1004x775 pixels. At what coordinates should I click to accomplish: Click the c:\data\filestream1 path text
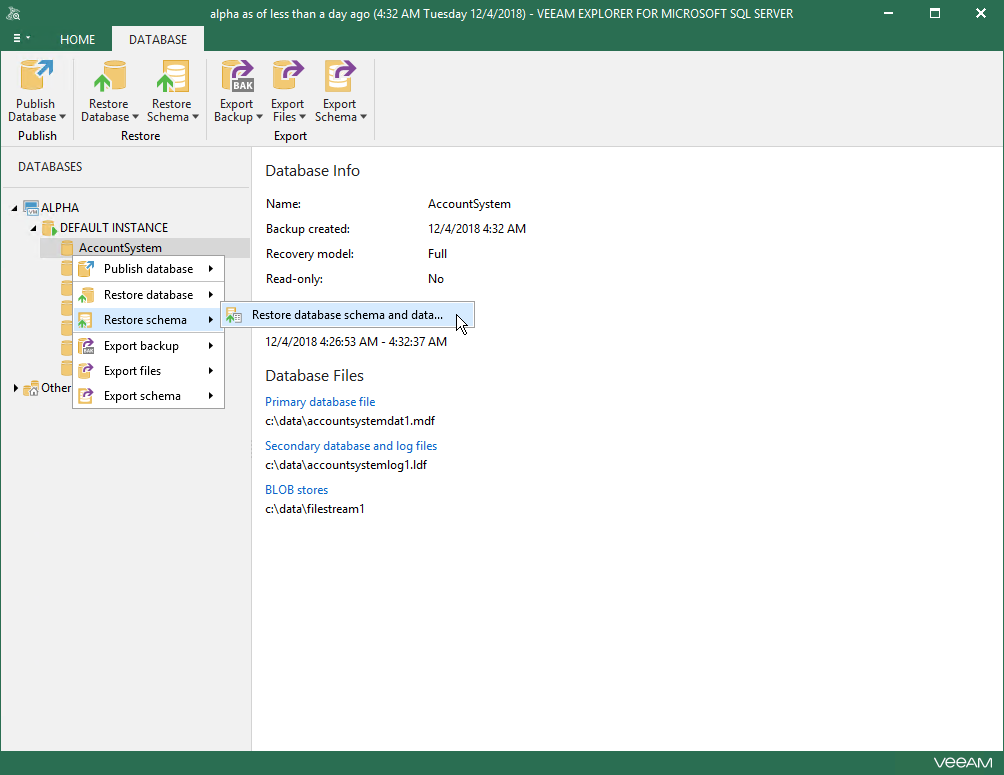pyautogui.click(x=315, y=509)
